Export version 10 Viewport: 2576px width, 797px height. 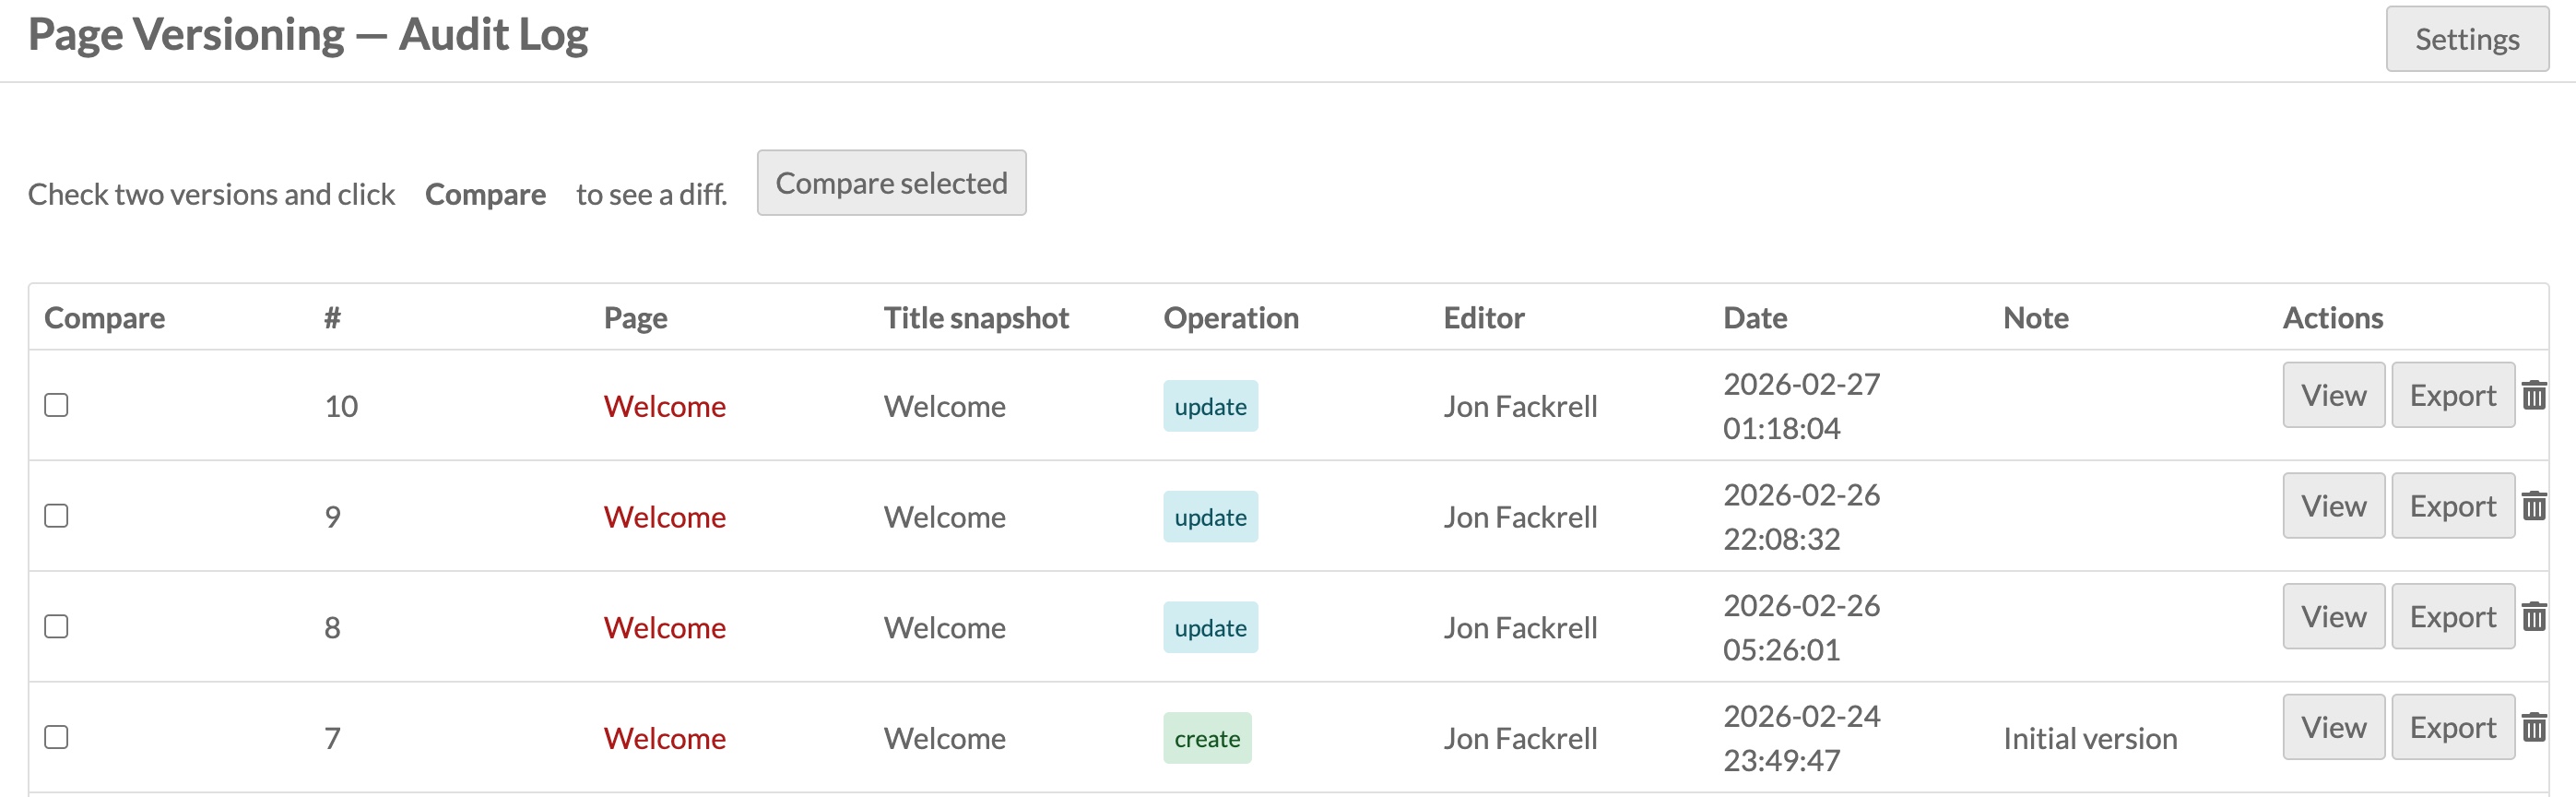2452,395
